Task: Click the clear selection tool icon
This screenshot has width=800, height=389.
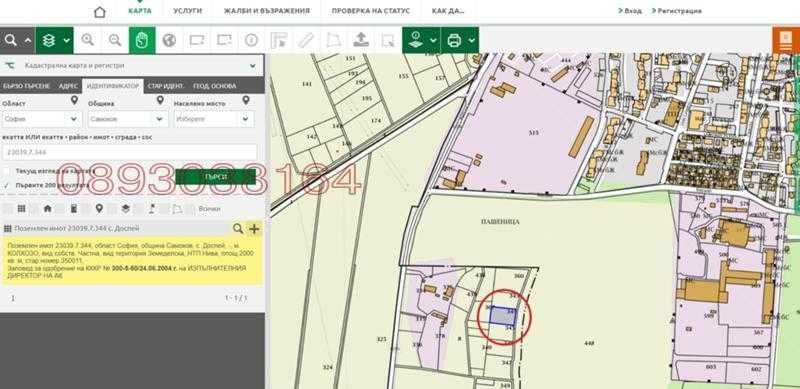Action: 388,40
